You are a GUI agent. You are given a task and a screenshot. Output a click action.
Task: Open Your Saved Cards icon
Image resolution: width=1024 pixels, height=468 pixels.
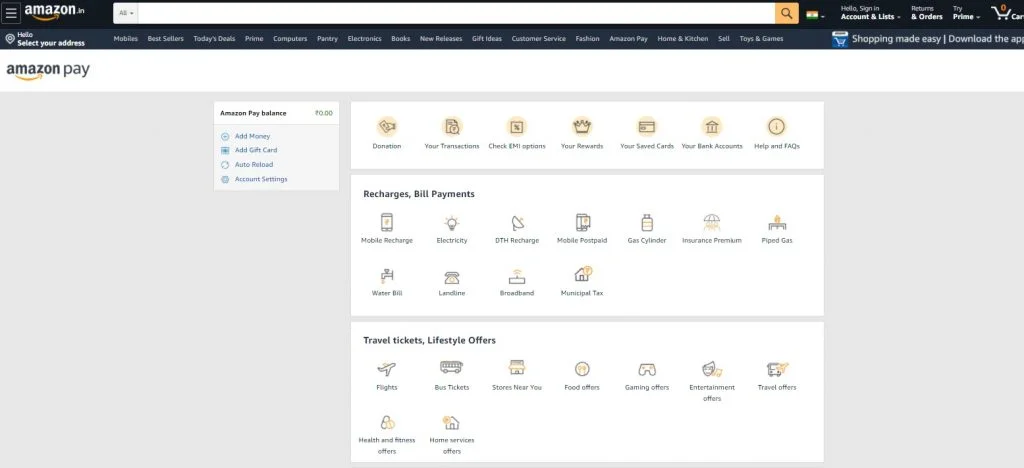pos(647,126)
